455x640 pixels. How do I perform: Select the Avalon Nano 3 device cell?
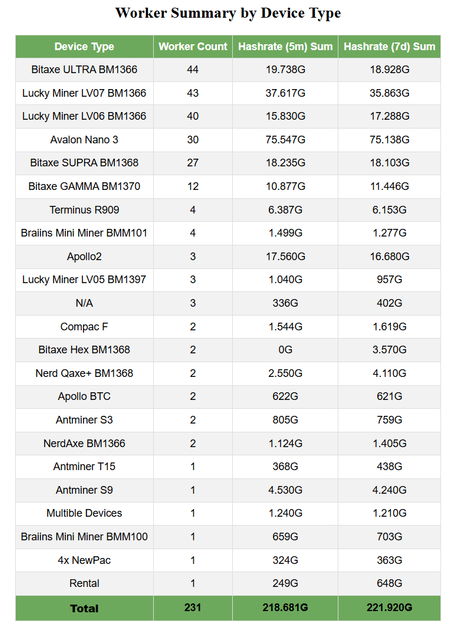[84, 140]
